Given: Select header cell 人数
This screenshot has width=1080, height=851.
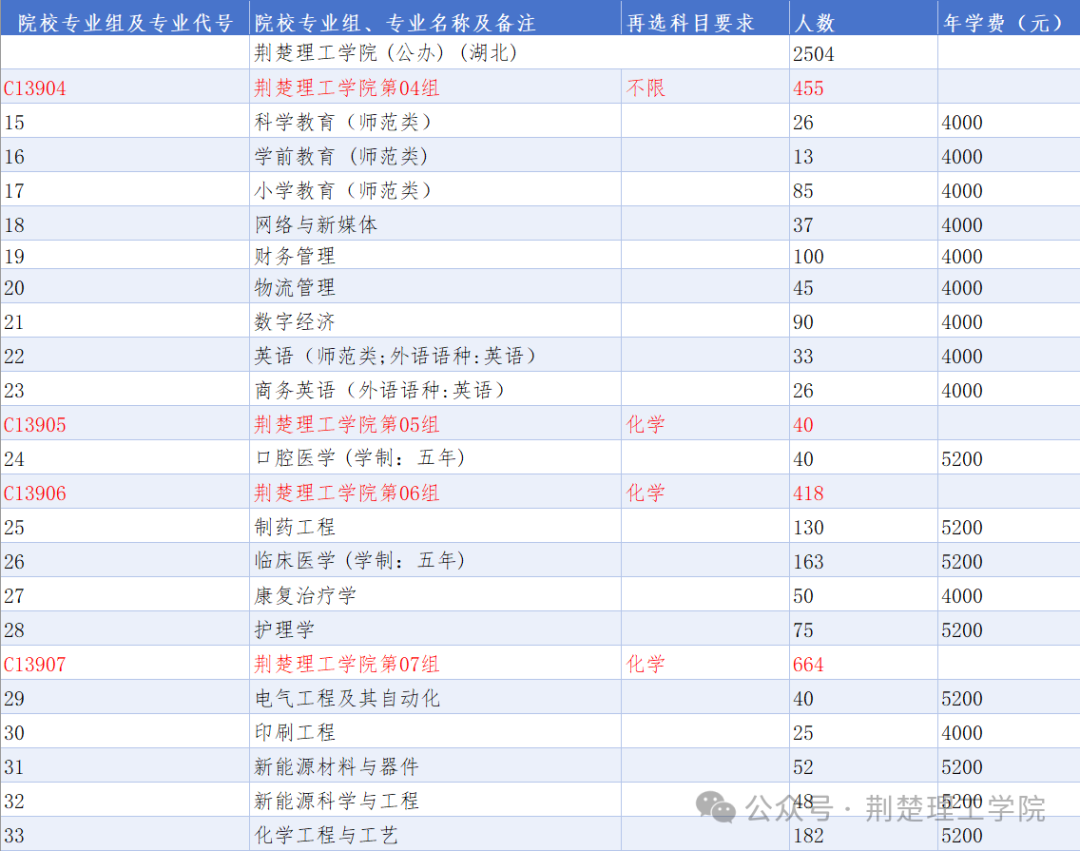Looking at the screenshot, I should pyautogui.click(x=815, y=23).
